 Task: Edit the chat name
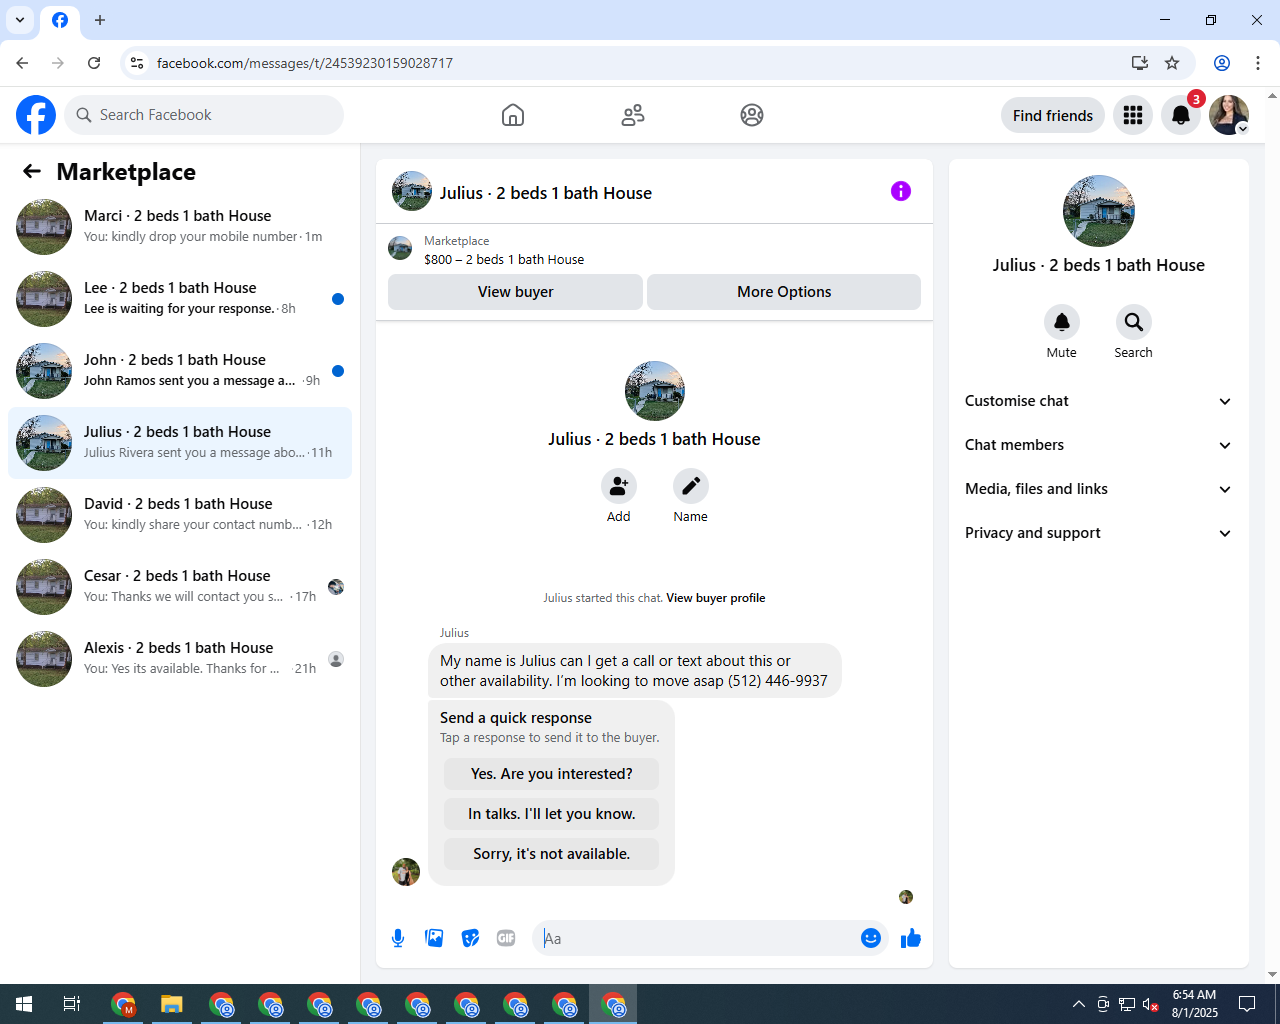pyautogui.click(x=691, y=486)
